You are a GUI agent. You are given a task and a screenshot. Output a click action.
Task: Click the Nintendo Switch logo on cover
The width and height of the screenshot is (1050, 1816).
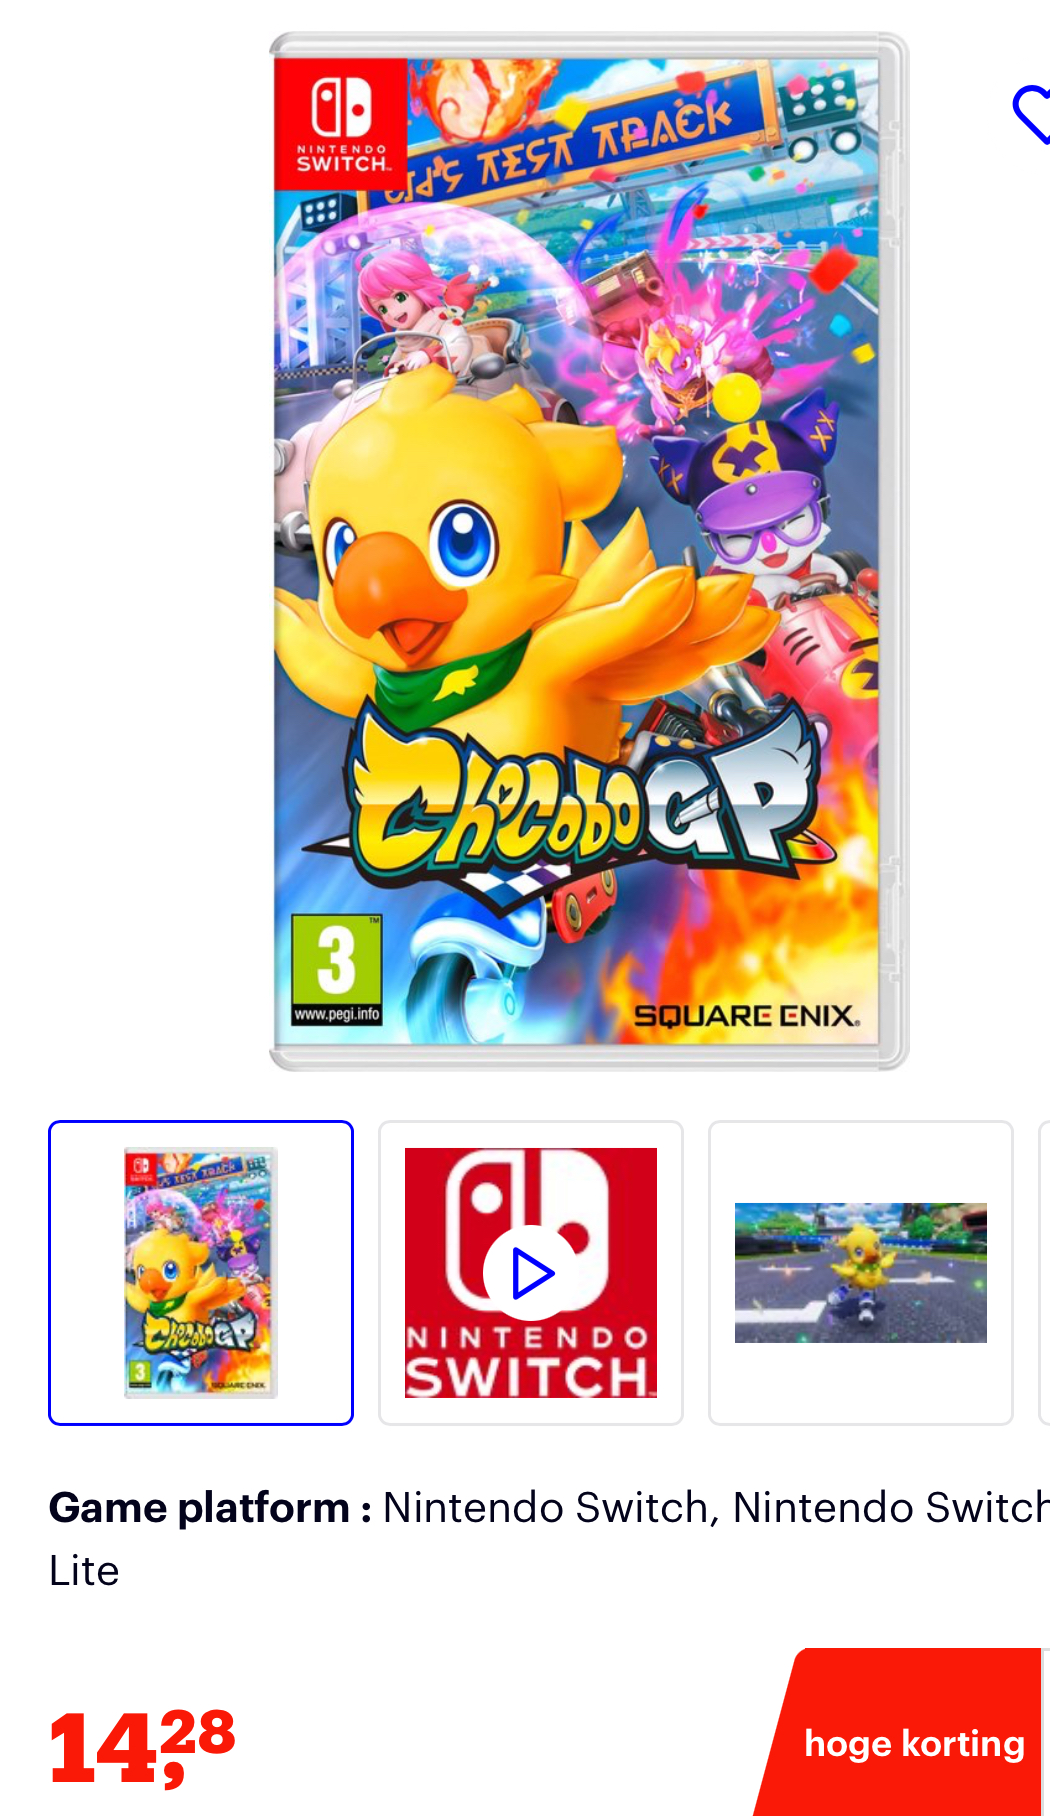coord(341,124)
